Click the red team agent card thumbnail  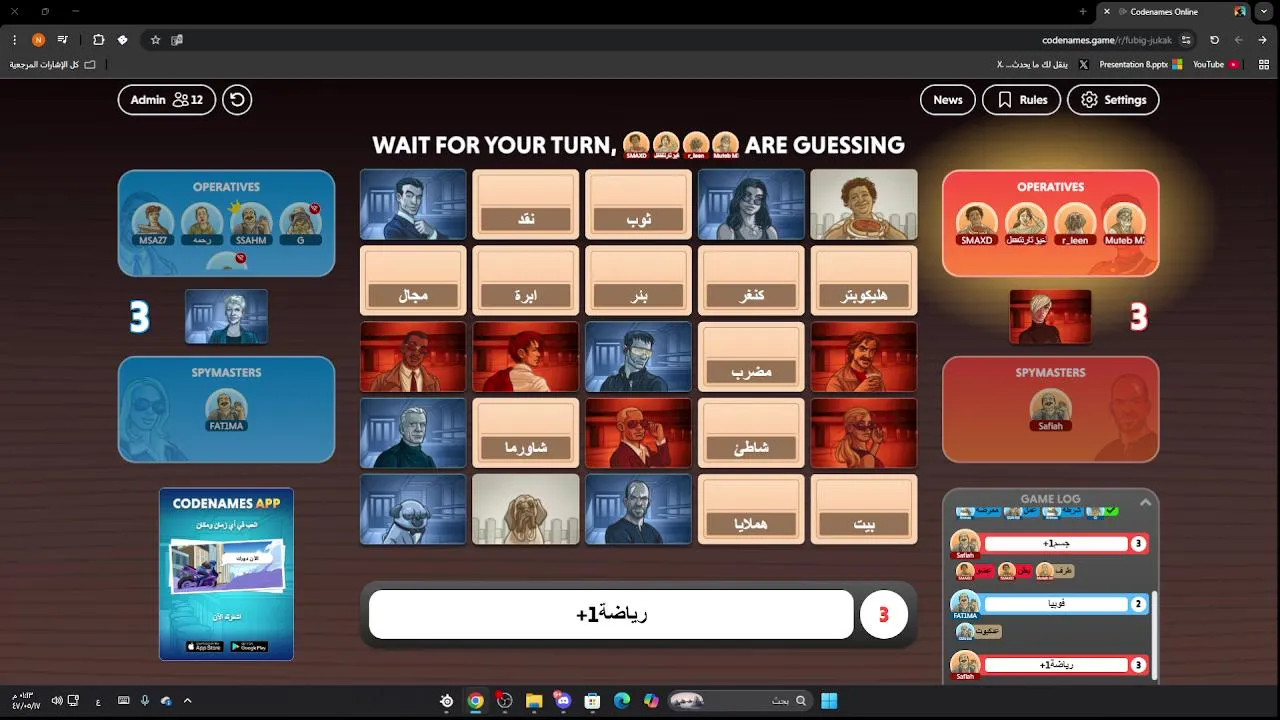point(1050,317)
